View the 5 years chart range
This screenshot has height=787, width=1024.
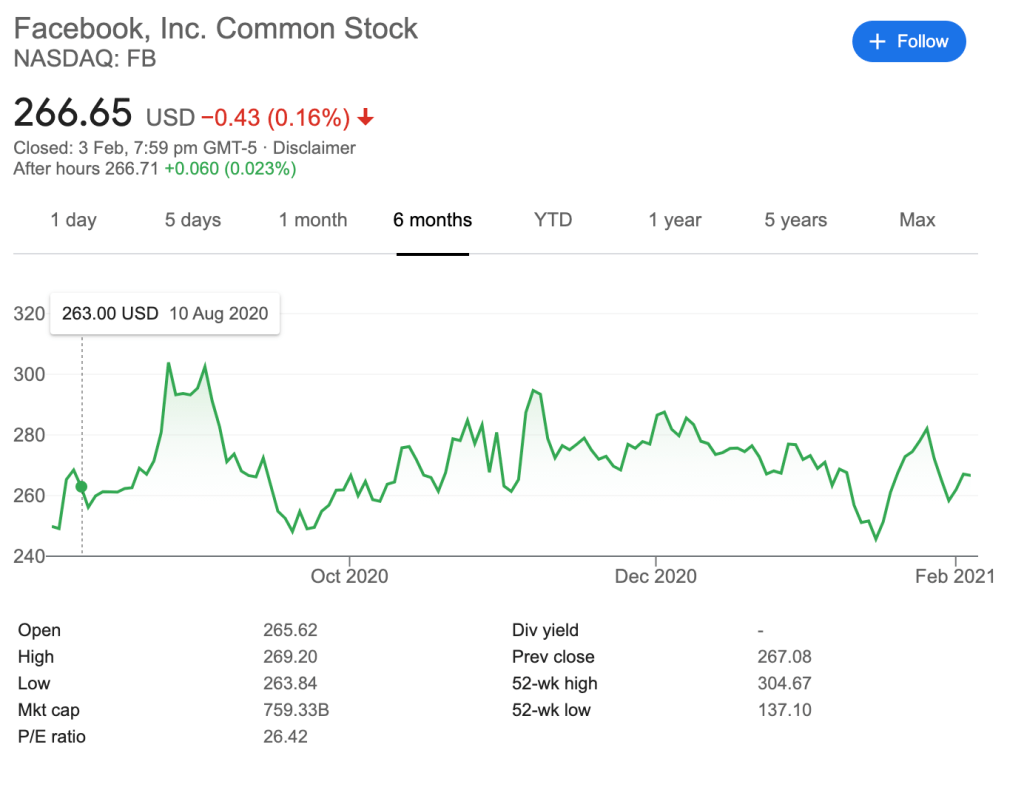(x=796, y=220)
